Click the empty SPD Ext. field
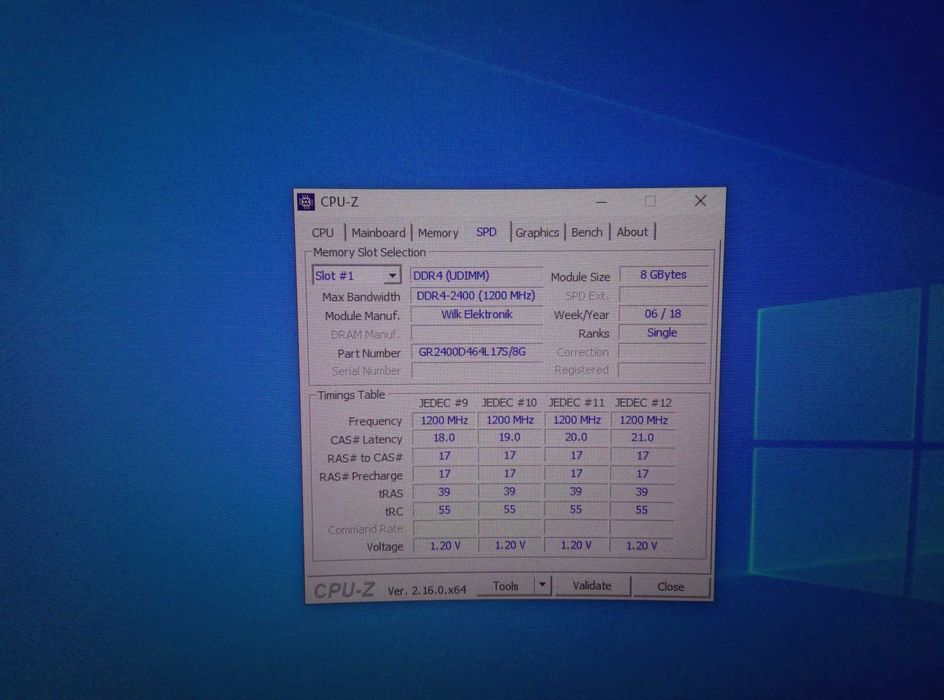The height and width of the screenshot is (700, 944). [x=663, y=295]
